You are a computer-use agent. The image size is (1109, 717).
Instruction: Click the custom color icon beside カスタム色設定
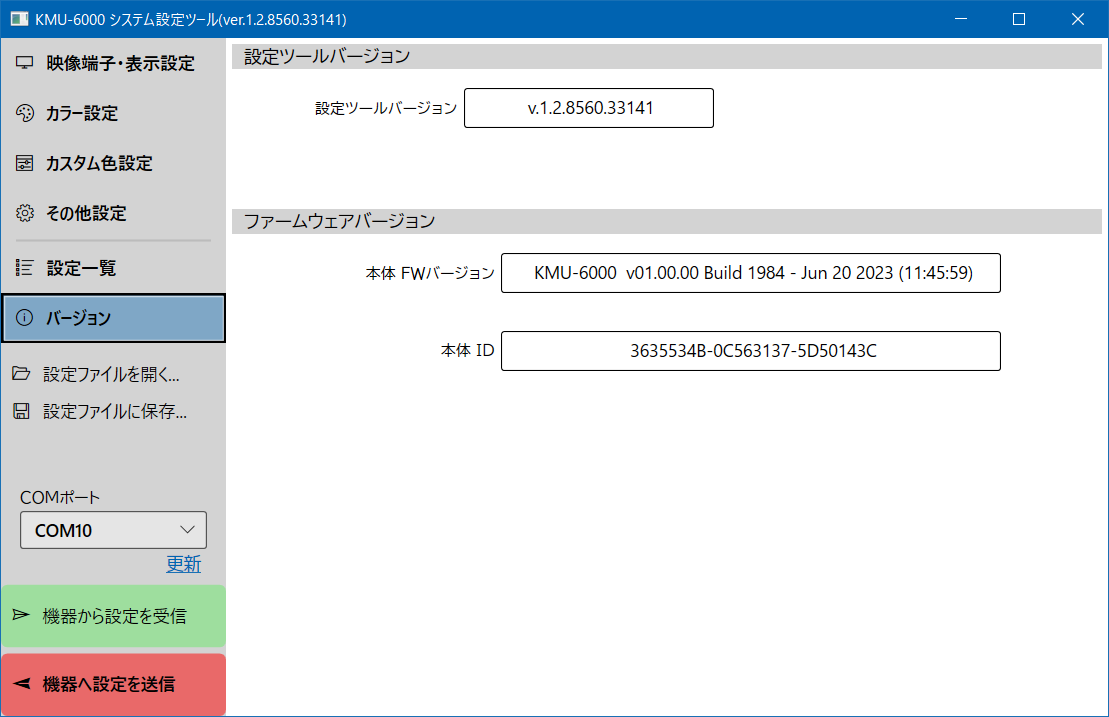tap(25, 163)
